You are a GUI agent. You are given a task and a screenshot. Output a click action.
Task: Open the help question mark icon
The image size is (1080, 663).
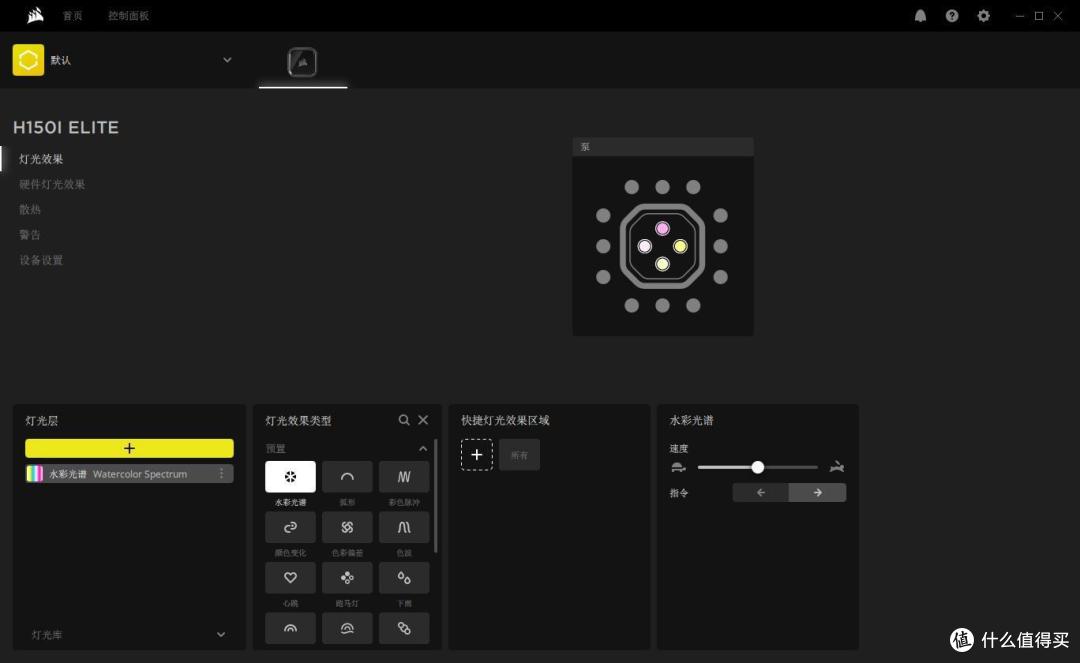(952, 16)
